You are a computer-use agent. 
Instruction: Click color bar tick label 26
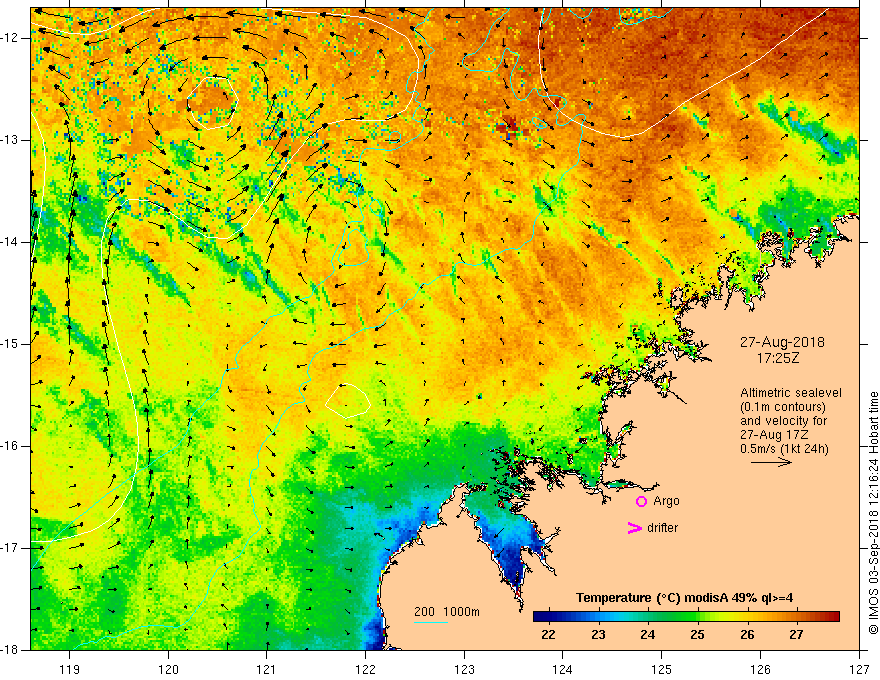tap(747, 635)
